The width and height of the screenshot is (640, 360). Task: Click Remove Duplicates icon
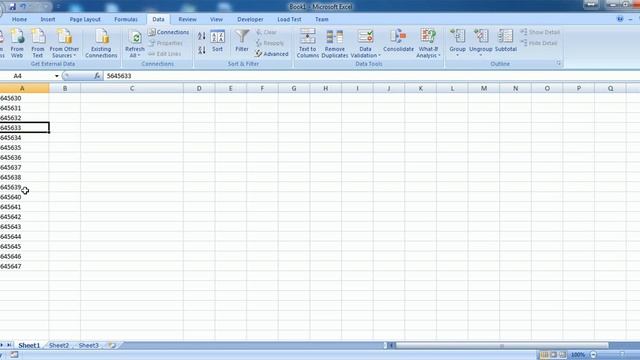[x=335, y=43]
